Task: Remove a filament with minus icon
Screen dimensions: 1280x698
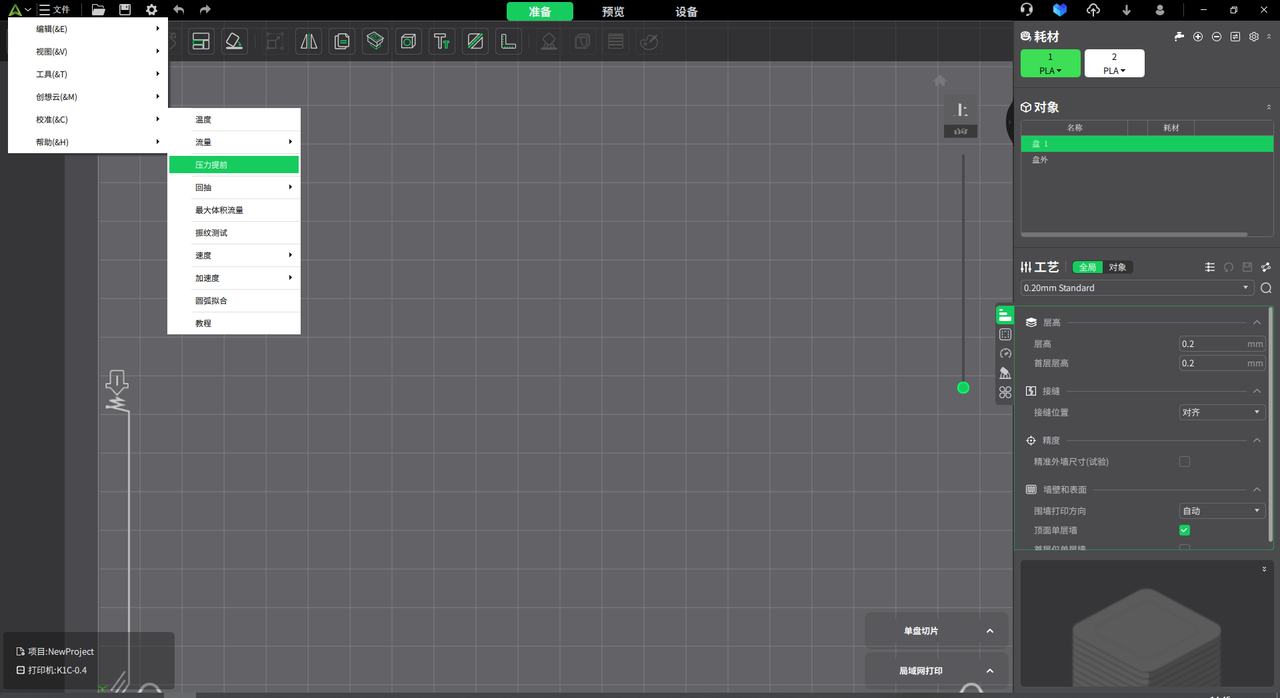Action: point(1216,36)
